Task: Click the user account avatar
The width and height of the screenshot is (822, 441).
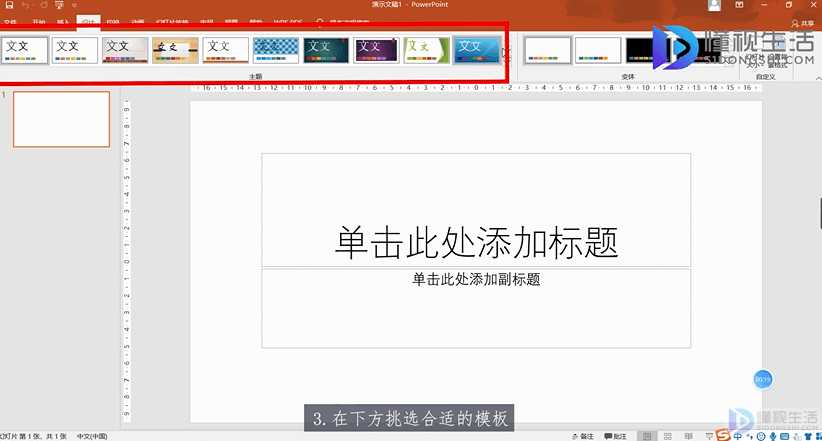Action: (x=714, y=5)
